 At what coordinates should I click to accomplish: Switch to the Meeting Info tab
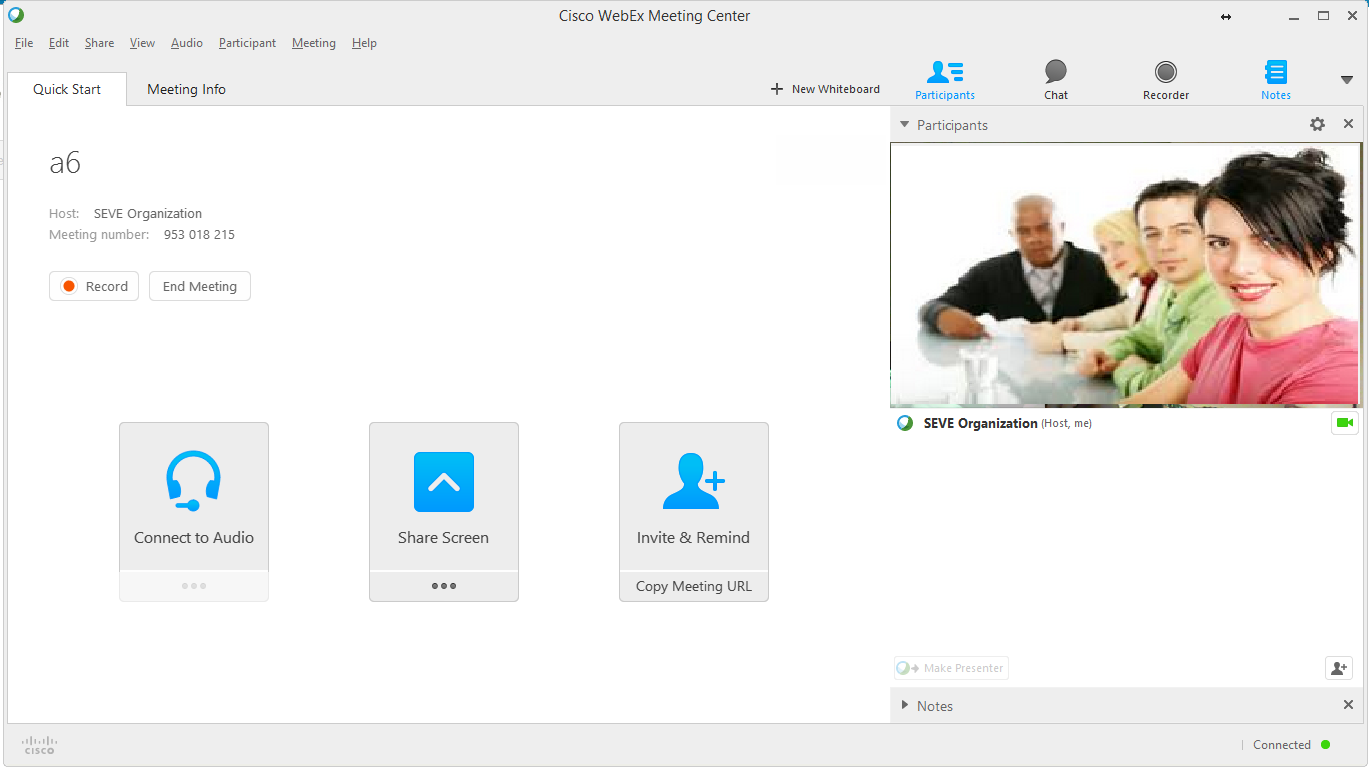tap(186, 89)
